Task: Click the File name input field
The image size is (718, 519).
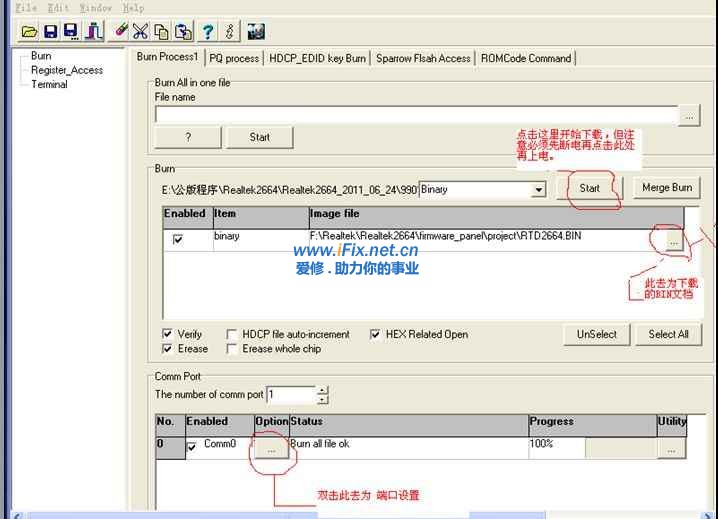Action: [415, 115]
